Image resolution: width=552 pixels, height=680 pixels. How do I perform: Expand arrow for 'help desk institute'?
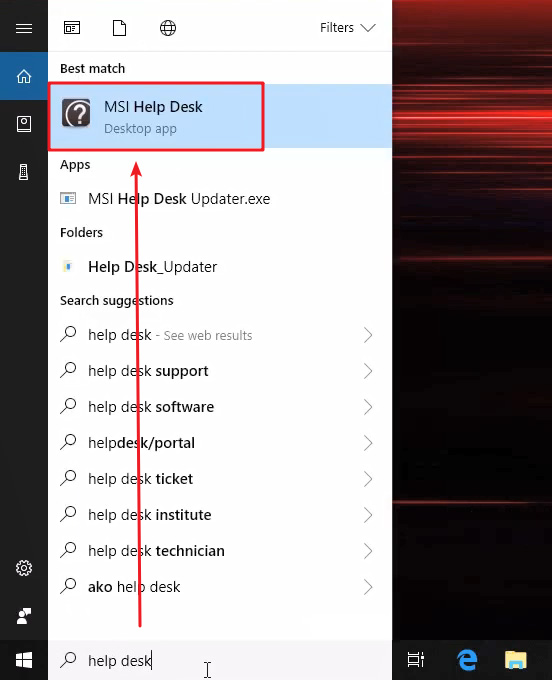[368, 515]
